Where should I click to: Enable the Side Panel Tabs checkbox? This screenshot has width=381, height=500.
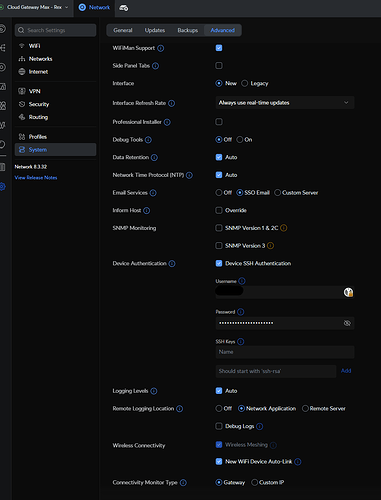pyautogui.click(x=219, y=66)
